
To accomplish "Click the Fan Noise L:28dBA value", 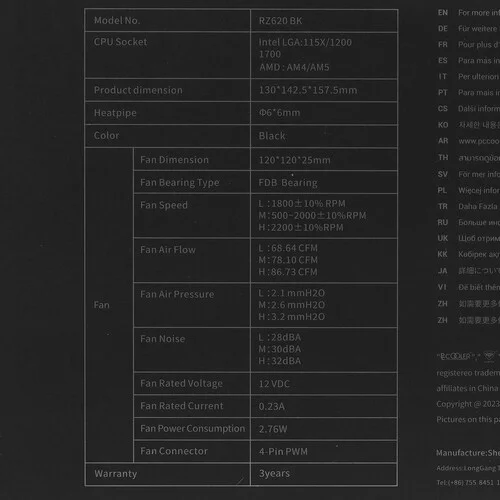I will (280, 337).
